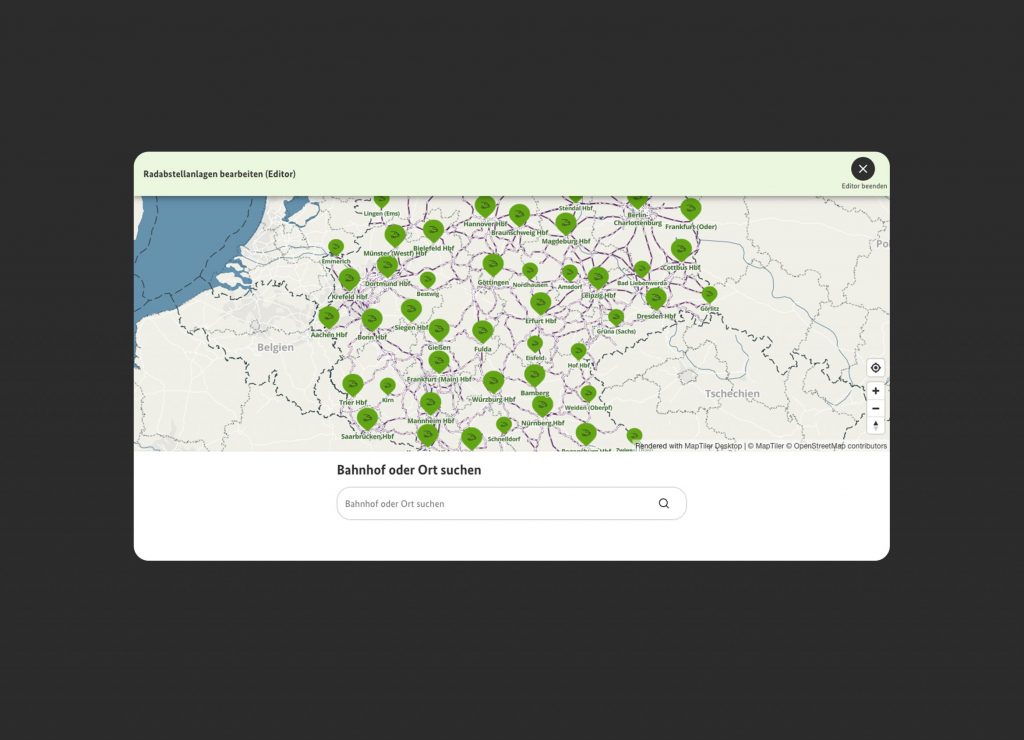Open the OpenStreetMap contributors link
Screen dimensions: 1024x740
click(840, 446)
